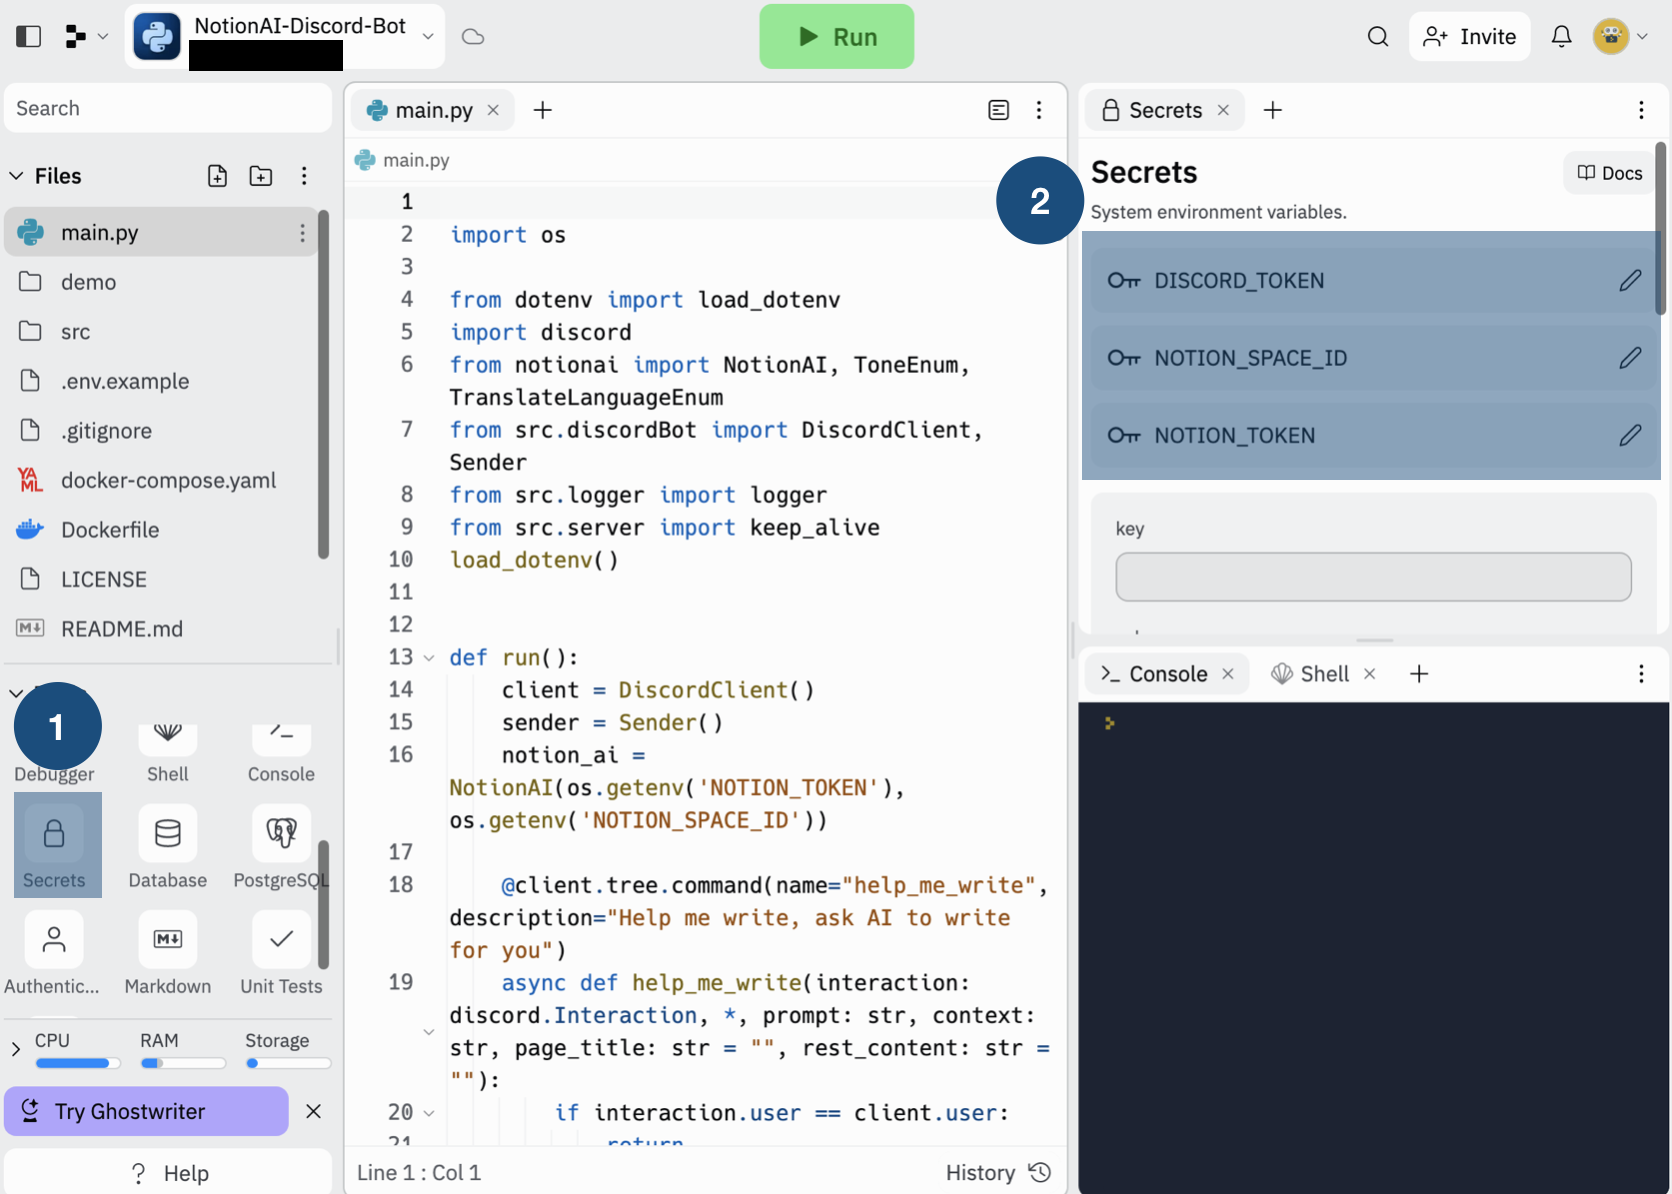The image size is (1672, 1194).
Task: Click the secret key input field
Action: (1373, 577)
